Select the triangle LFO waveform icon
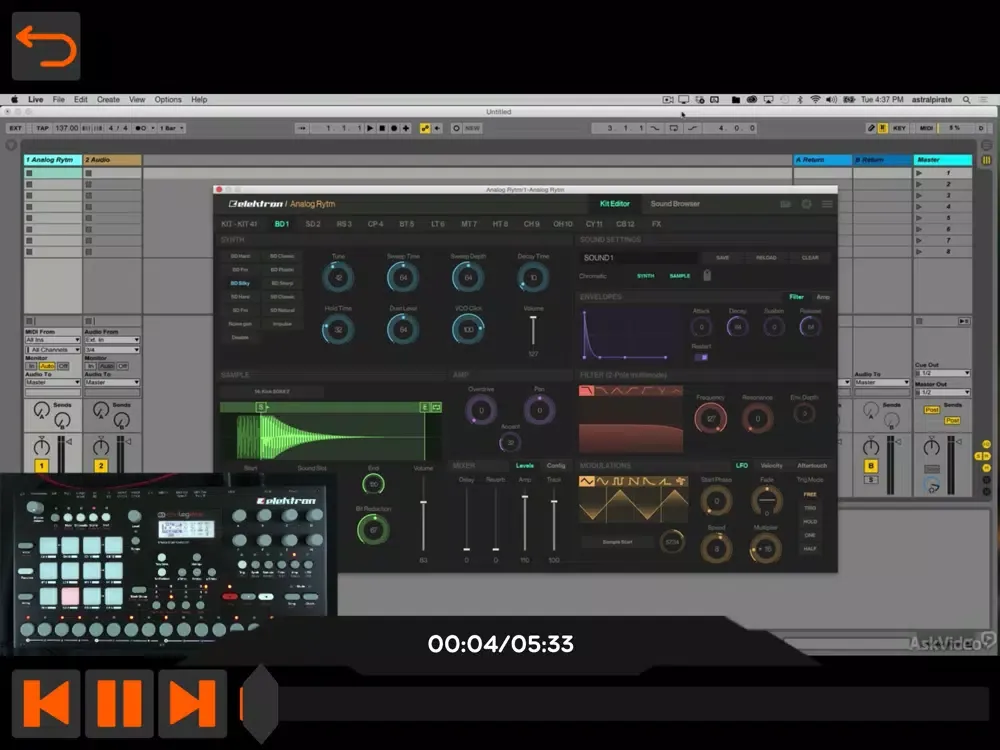The height and width of the screenshot is (750, 1000). 587,482
